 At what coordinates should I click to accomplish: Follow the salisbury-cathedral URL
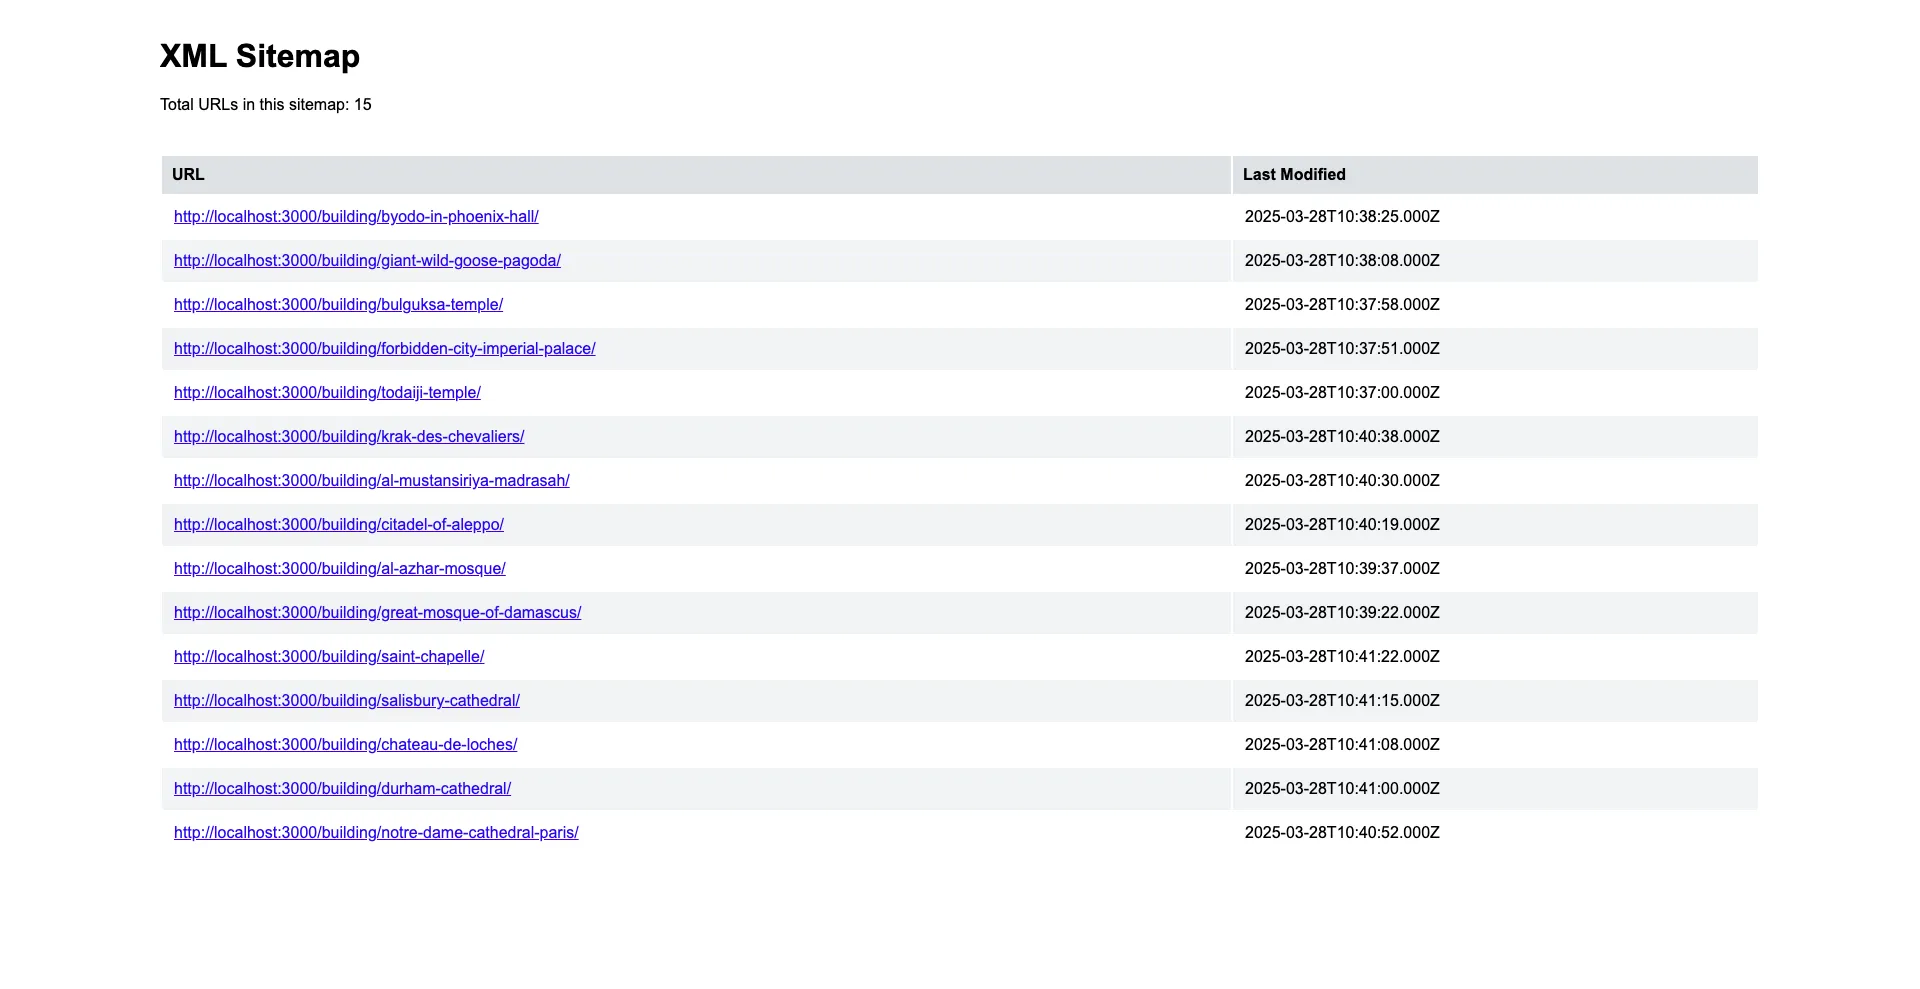point(346,701)
